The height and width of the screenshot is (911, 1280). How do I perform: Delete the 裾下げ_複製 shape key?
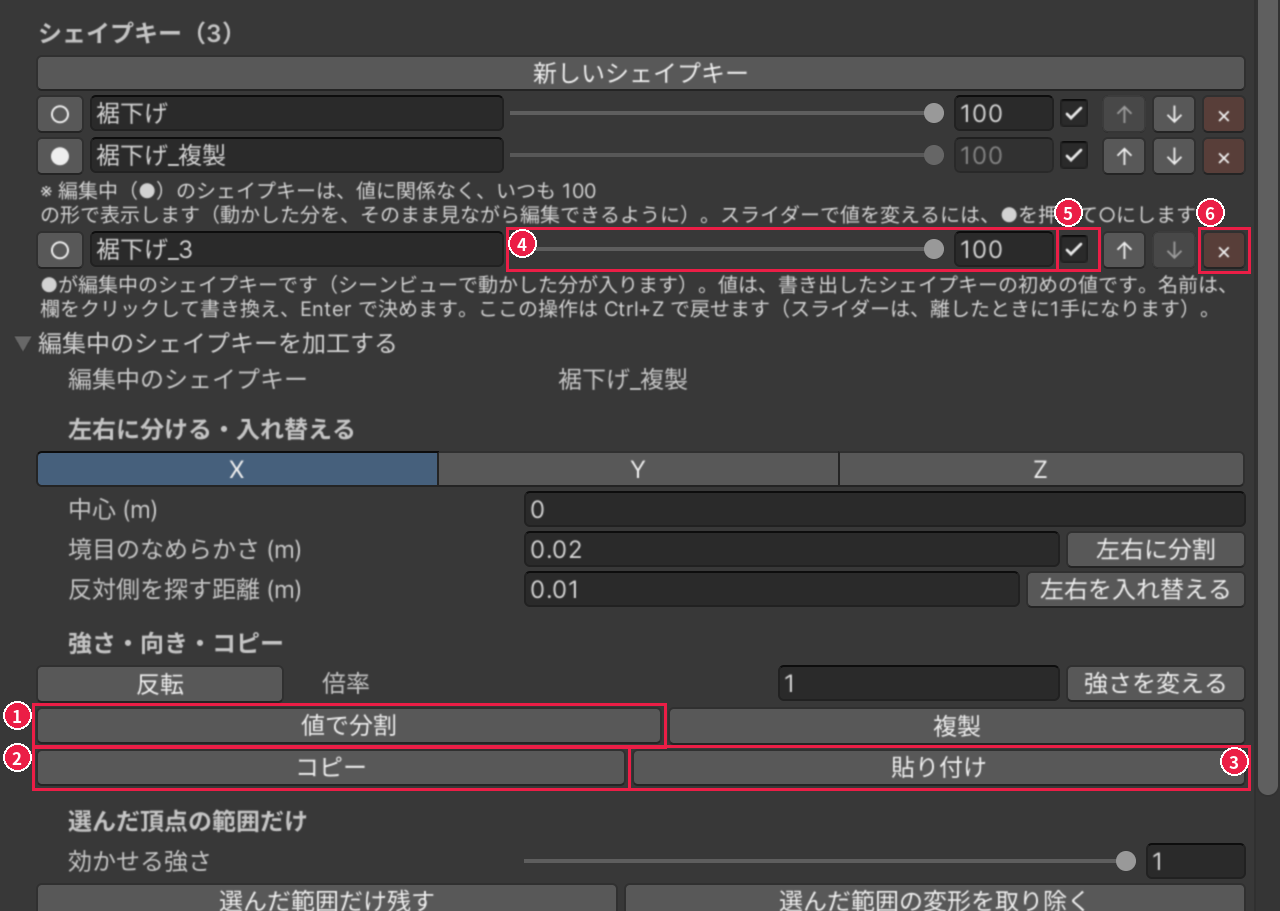pyautogui.click(x=1224, y=155)
